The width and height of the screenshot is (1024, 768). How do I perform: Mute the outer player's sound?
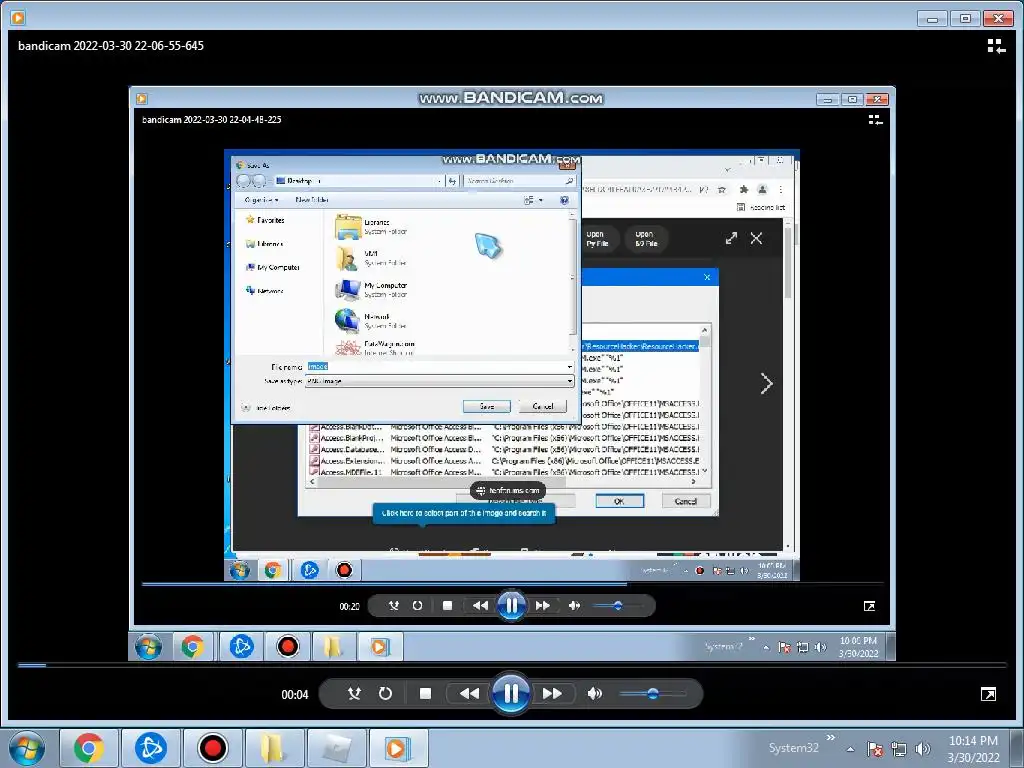tap(594, 694)
